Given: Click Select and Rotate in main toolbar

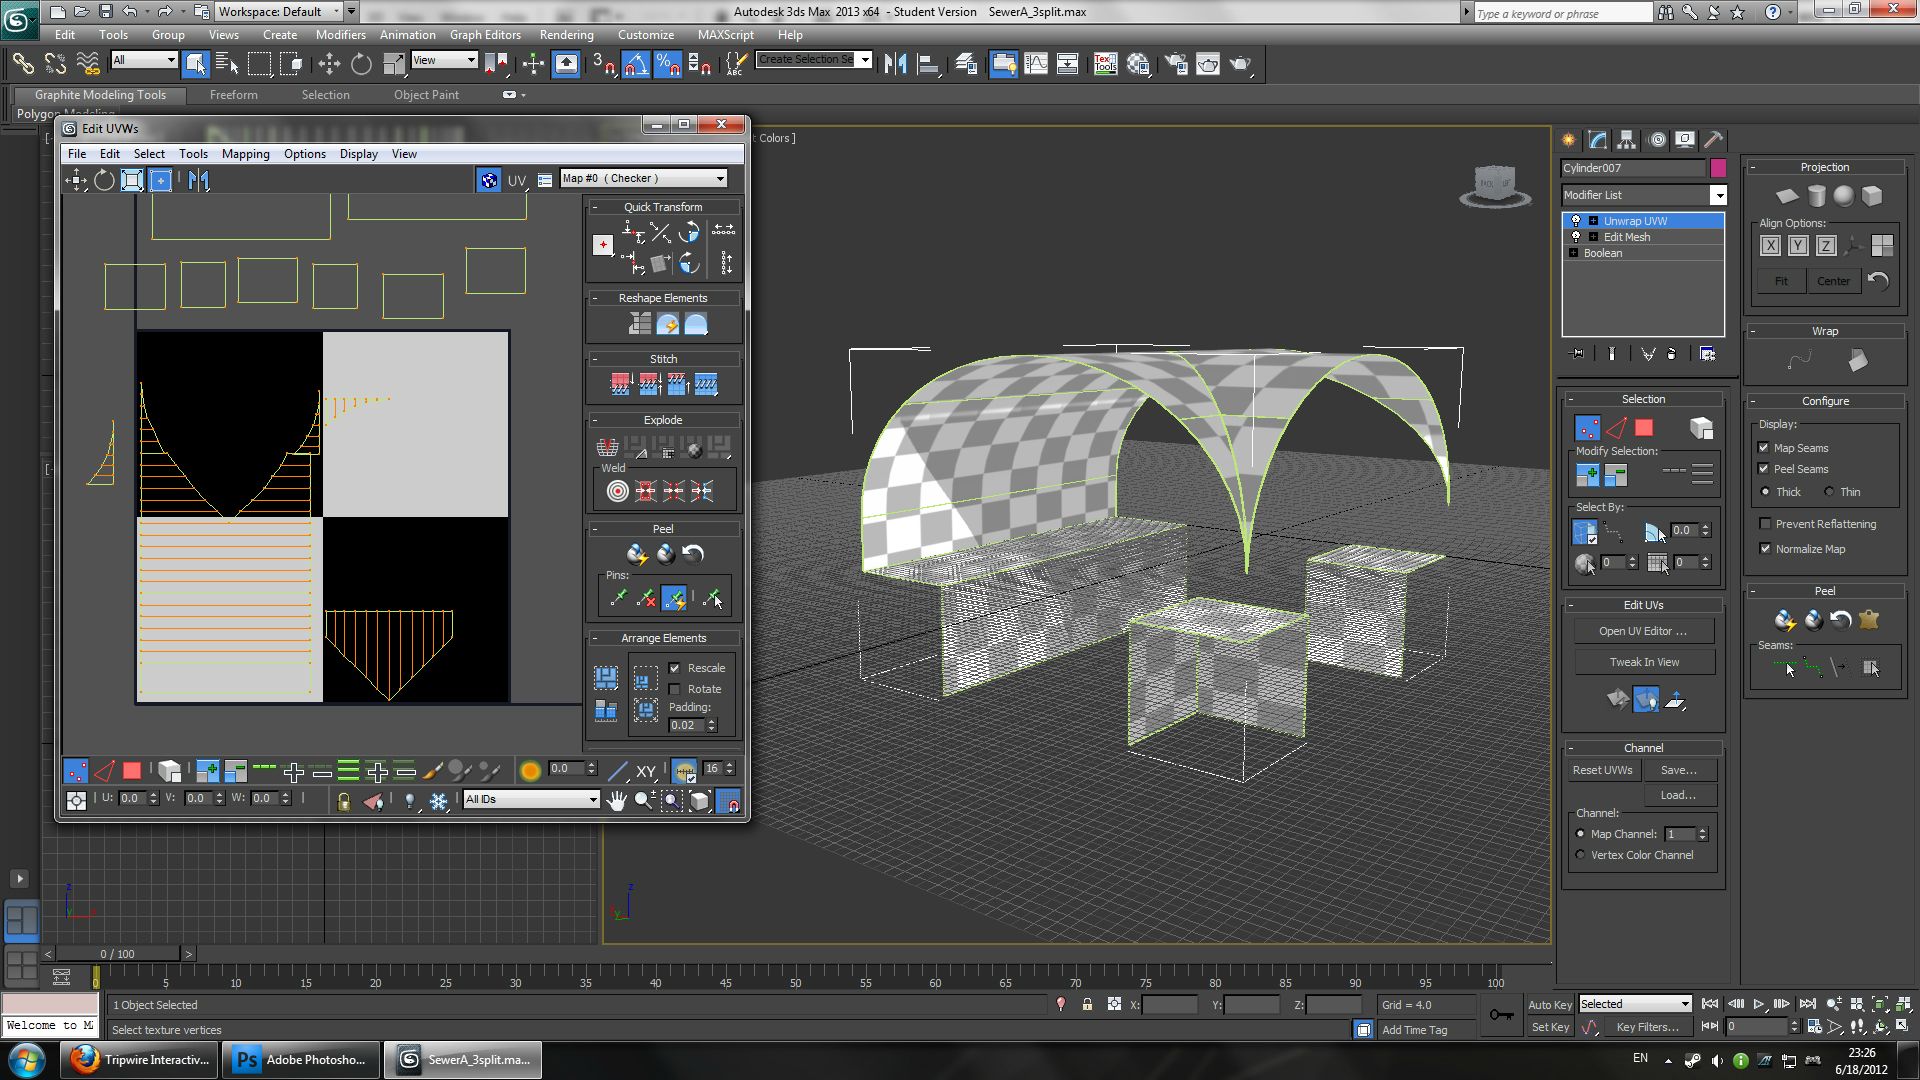Looking at the screenshot, I should point(361,65).
